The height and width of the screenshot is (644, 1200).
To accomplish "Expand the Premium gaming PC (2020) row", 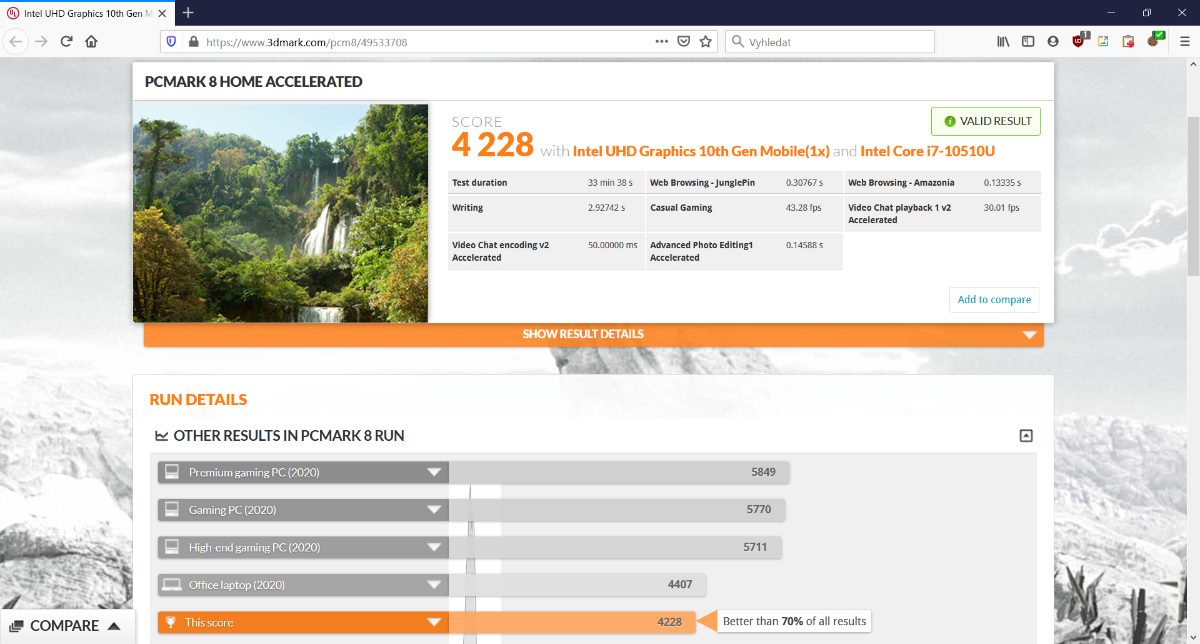I will tap(433, 472).
